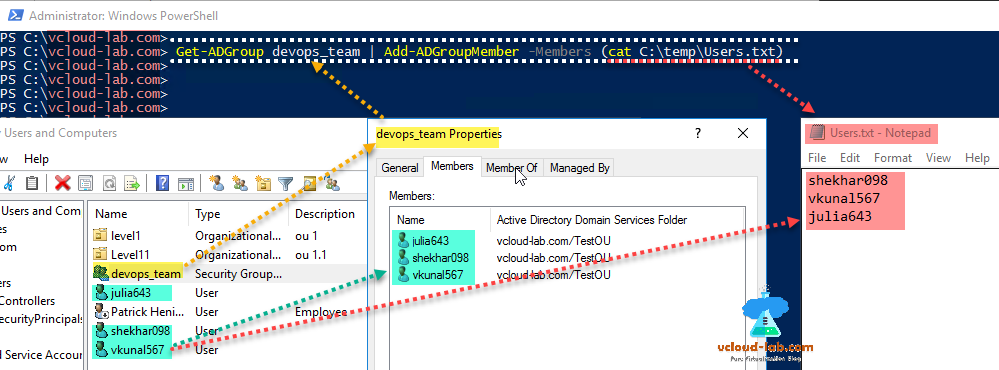Viewport: 999px width, 370px height.
Task: Click julia643 line in Notepad
Action: [839, 217]
